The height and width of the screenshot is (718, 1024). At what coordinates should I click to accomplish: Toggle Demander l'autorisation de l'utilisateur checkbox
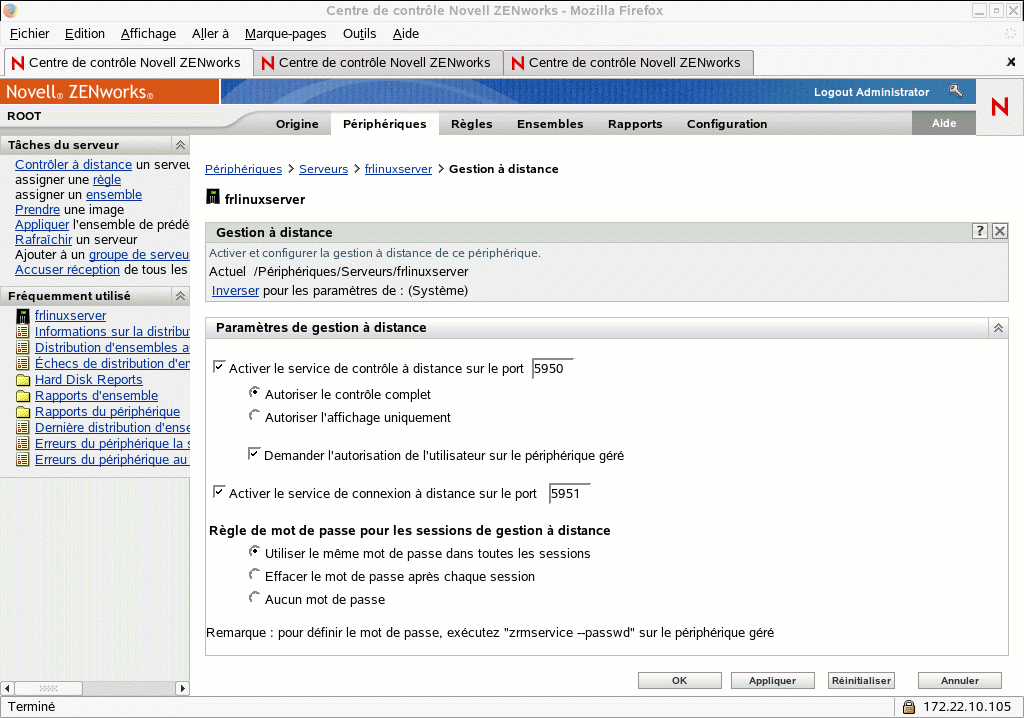coord(254,453)
